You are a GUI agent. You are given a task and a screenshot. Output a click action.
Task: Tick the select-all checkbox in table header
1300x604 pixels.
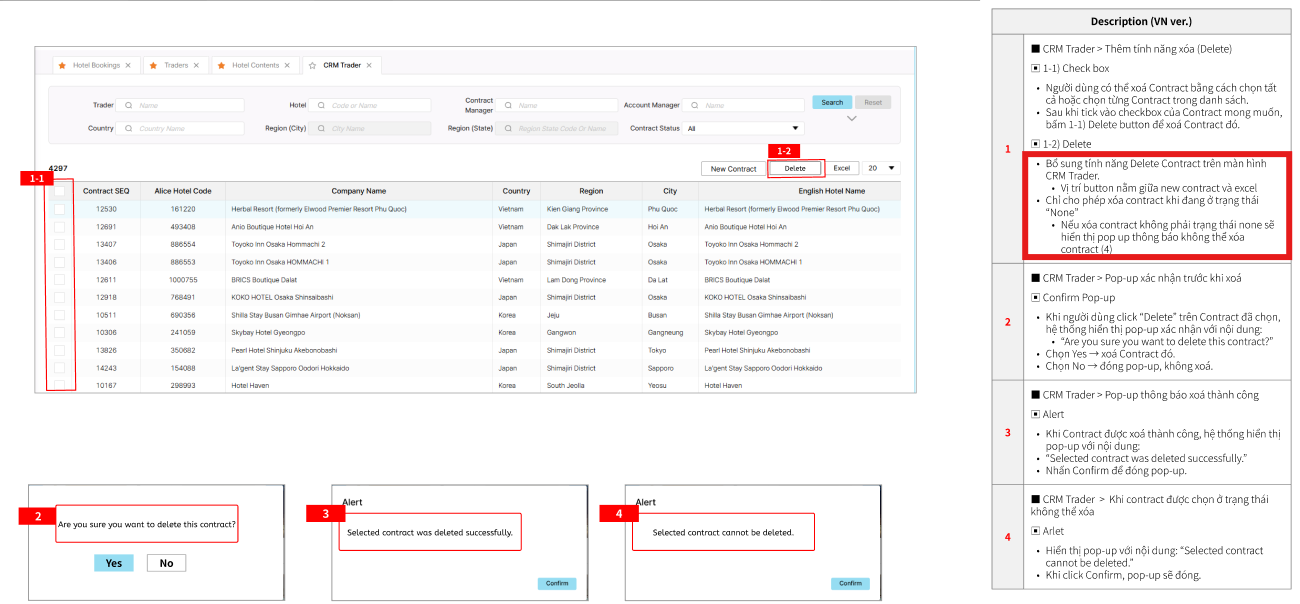(59, 191)
